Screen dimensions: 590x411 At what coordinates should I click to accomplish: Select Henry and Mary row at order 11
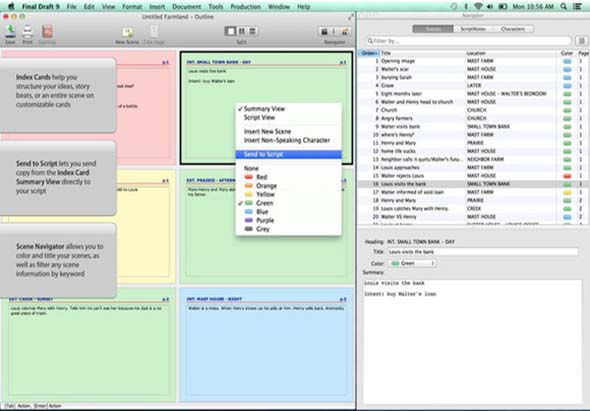click(x=474, y=143)
